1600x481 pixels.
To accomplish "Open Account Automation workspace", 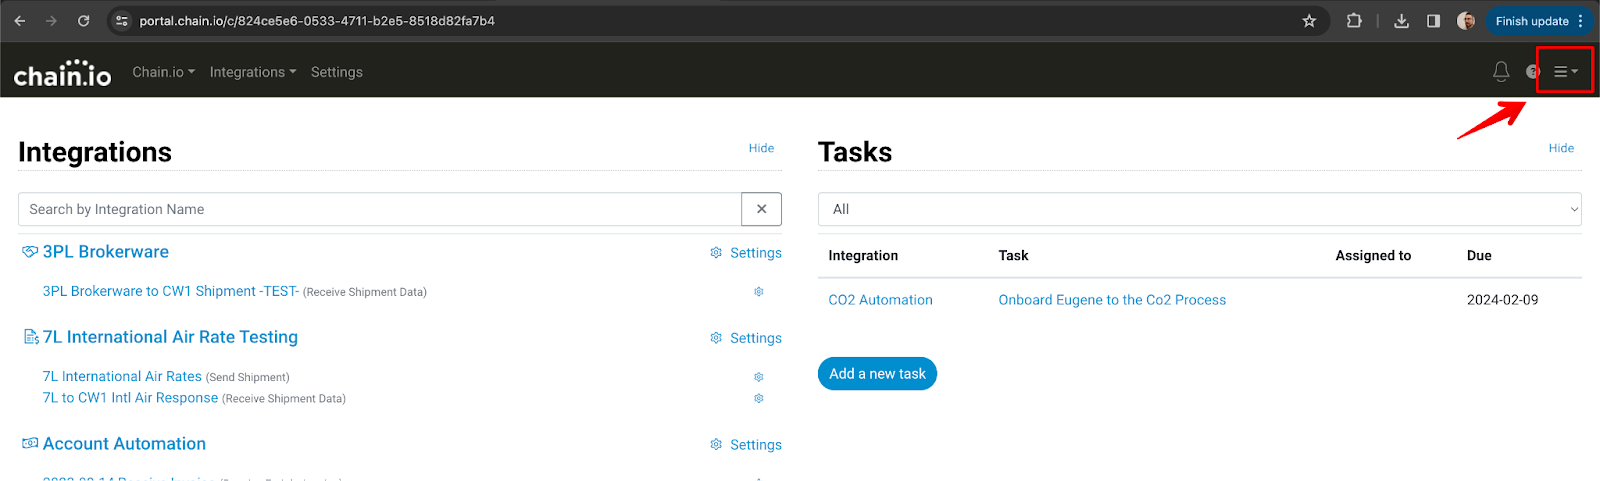I will [x=124, y=444].
